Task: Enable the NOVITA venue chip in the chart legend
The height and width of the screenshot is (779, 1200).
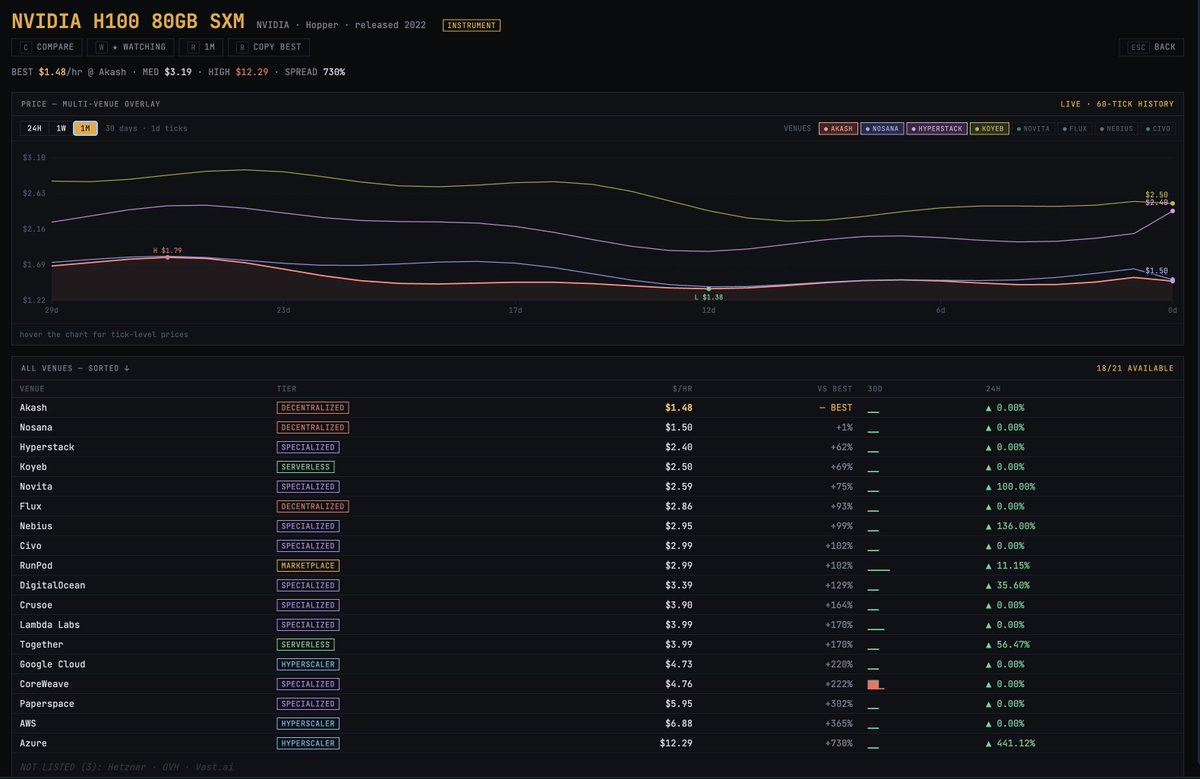Action: (x=1034, y=129)
